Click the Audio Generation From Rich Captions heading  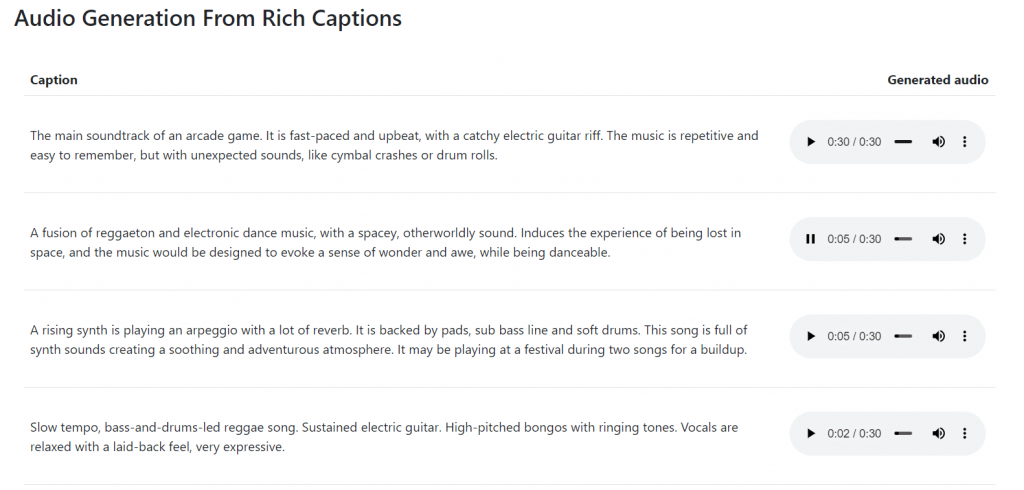coord(208,18)
